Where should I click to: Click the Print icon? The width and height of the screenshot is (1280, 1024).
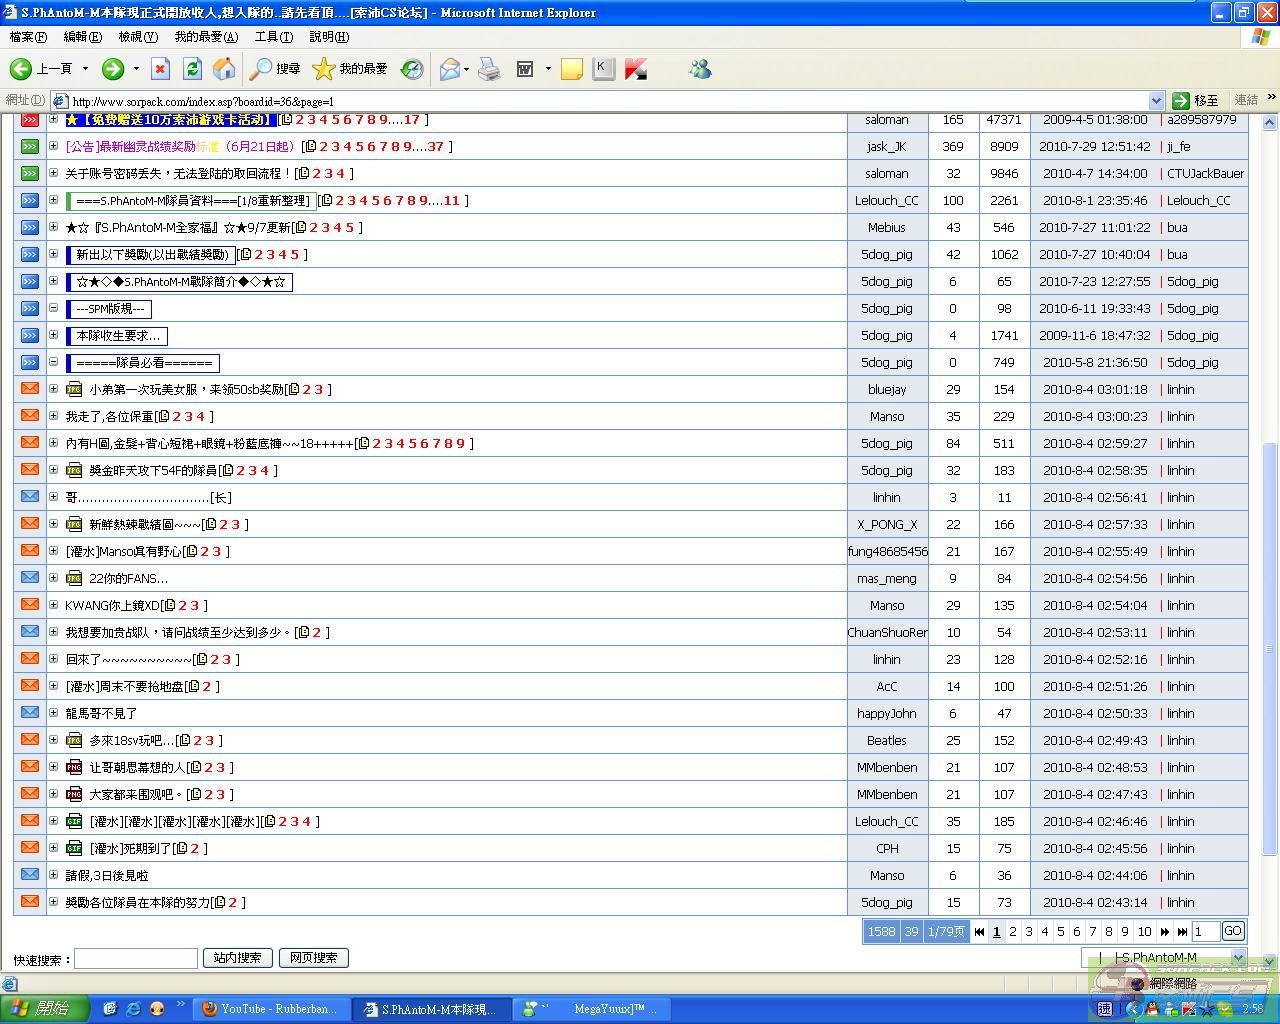[489, 69]
